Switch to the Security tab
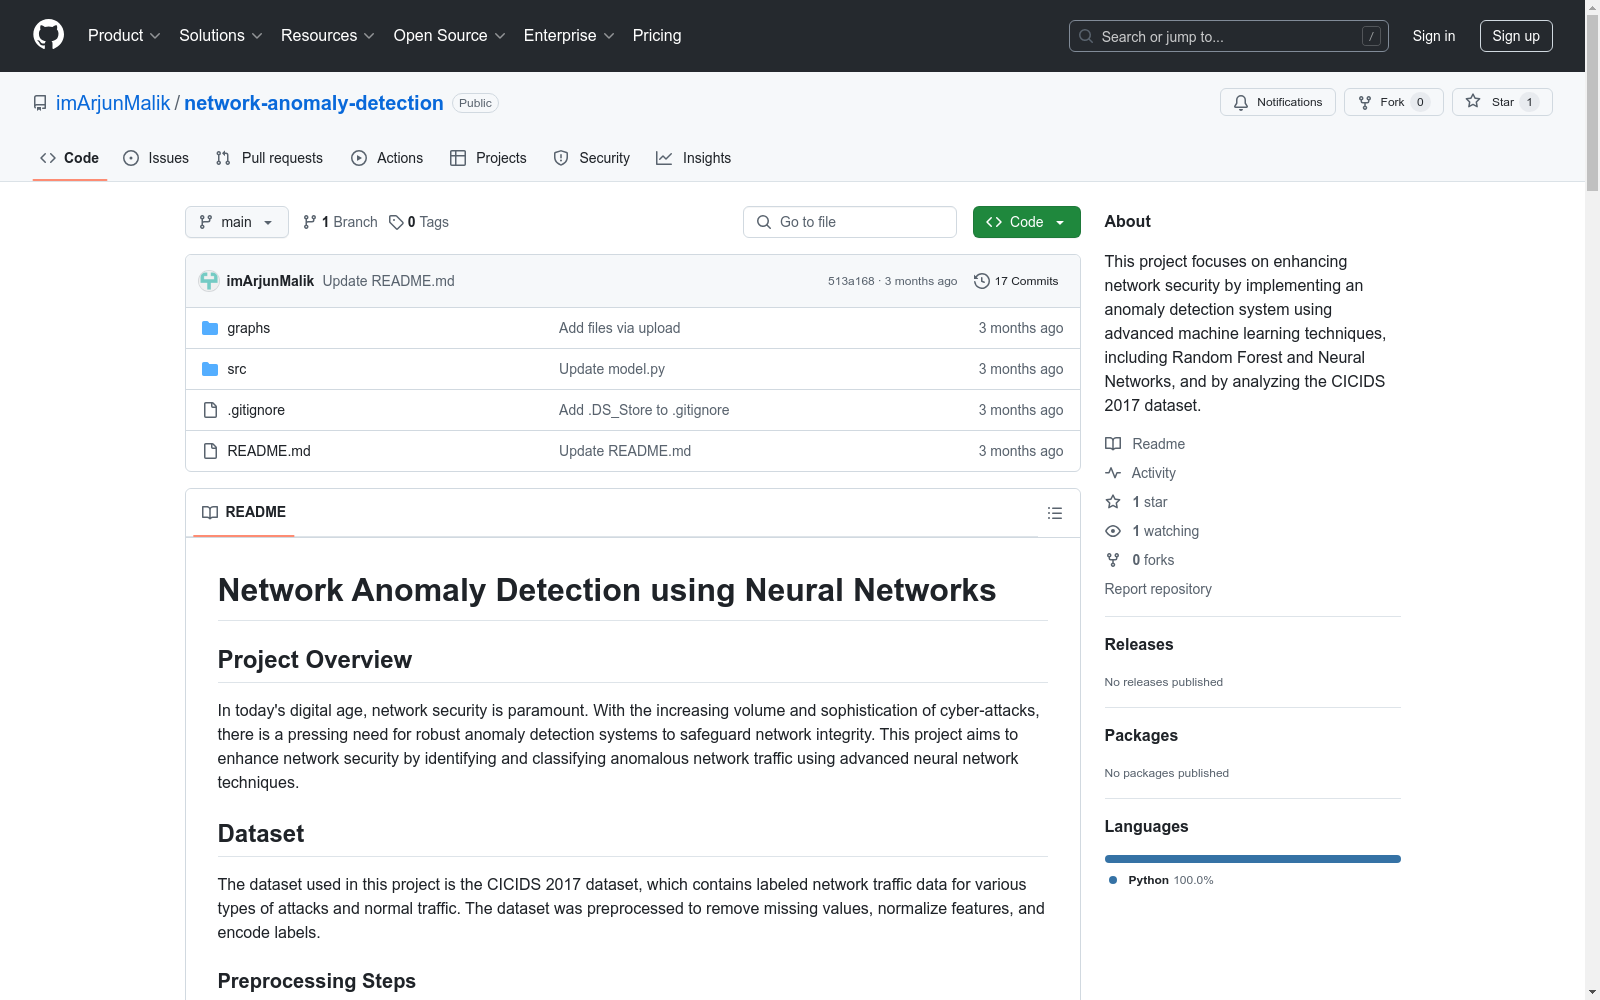The width and height of the screenshot is (1600, 1000). pos(592,158)
